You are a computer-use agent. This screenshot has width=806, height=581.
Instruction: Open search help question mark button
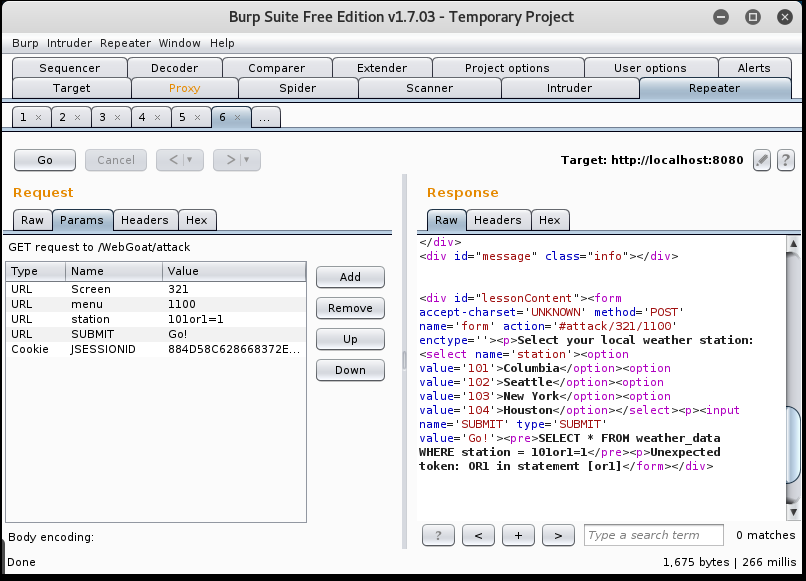438,535
